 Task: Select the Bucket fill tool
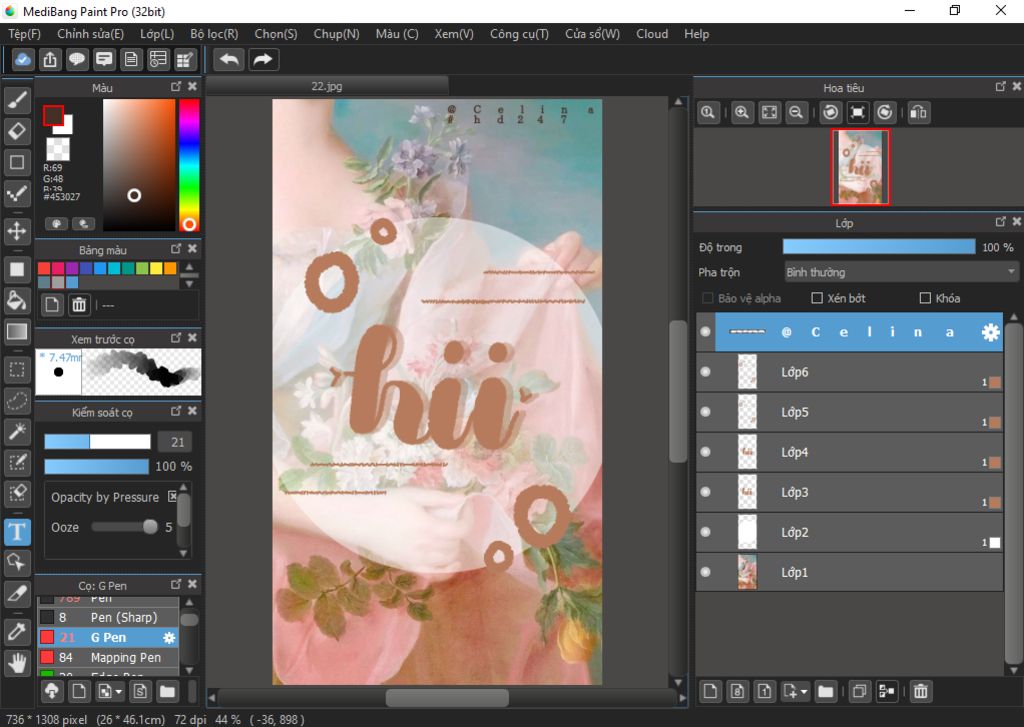click(17, 300)
